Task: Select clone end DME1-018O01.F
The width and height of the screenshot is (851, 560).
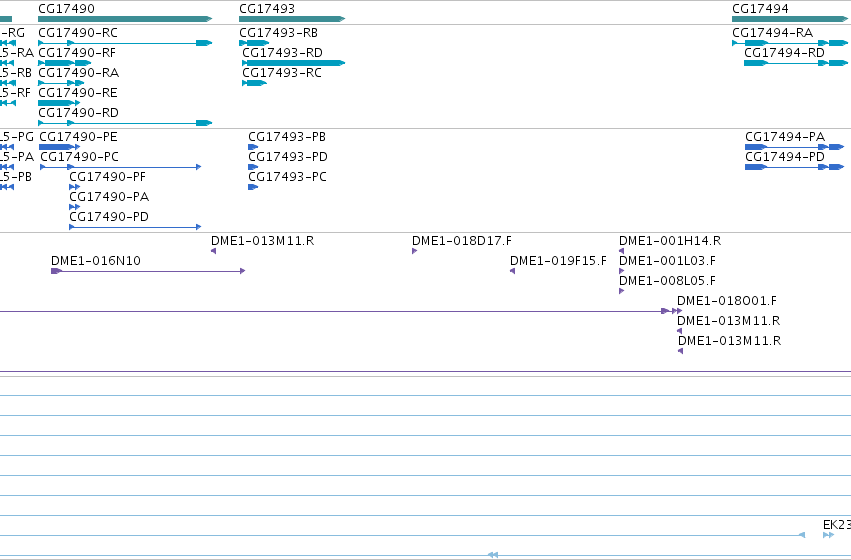Action: [727, 301]
